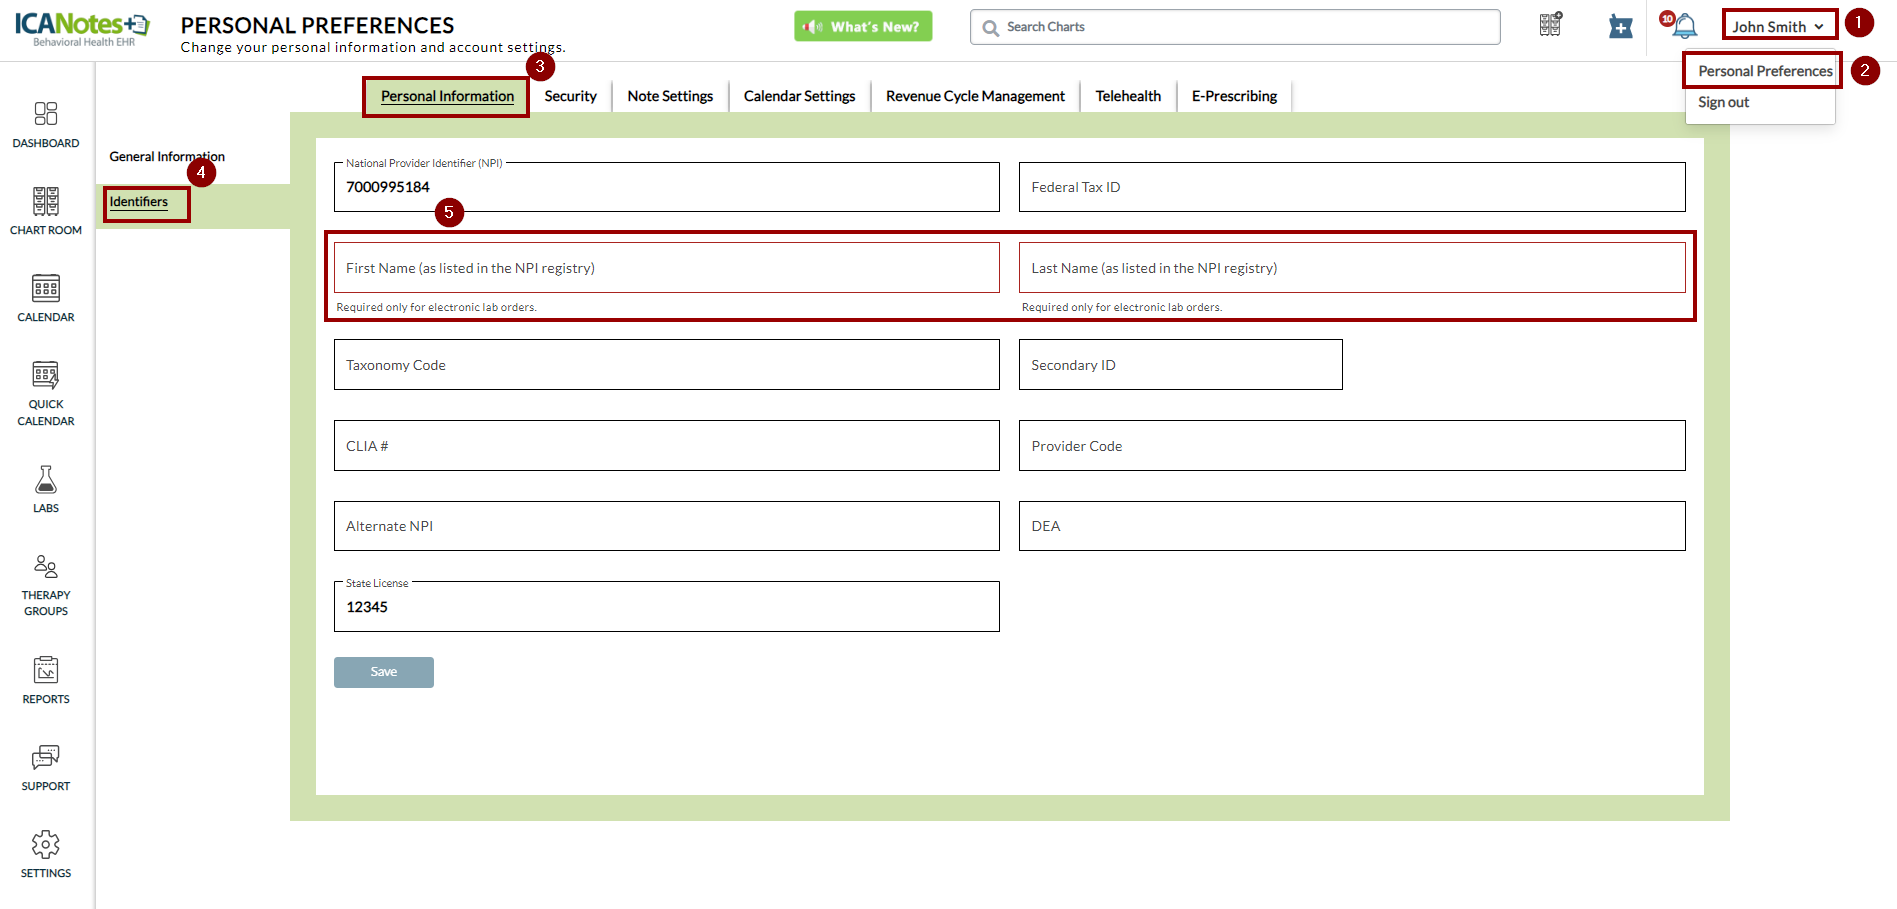This screenshot has height=909, width=1897.
Task: Expand the John Smith user menu
Action: click(1779, 27)
